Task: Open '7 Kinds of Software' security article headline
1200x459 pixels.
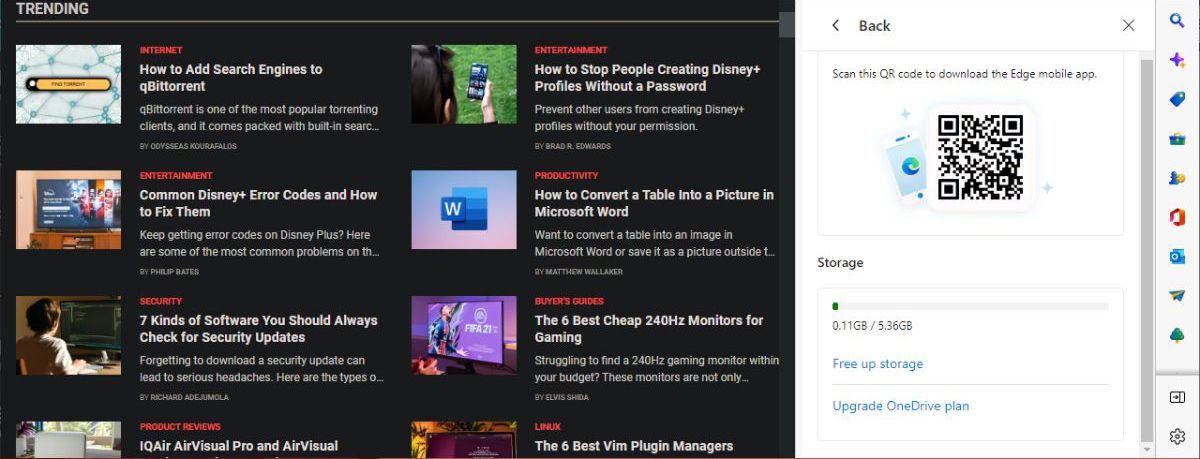Action: 258,329
